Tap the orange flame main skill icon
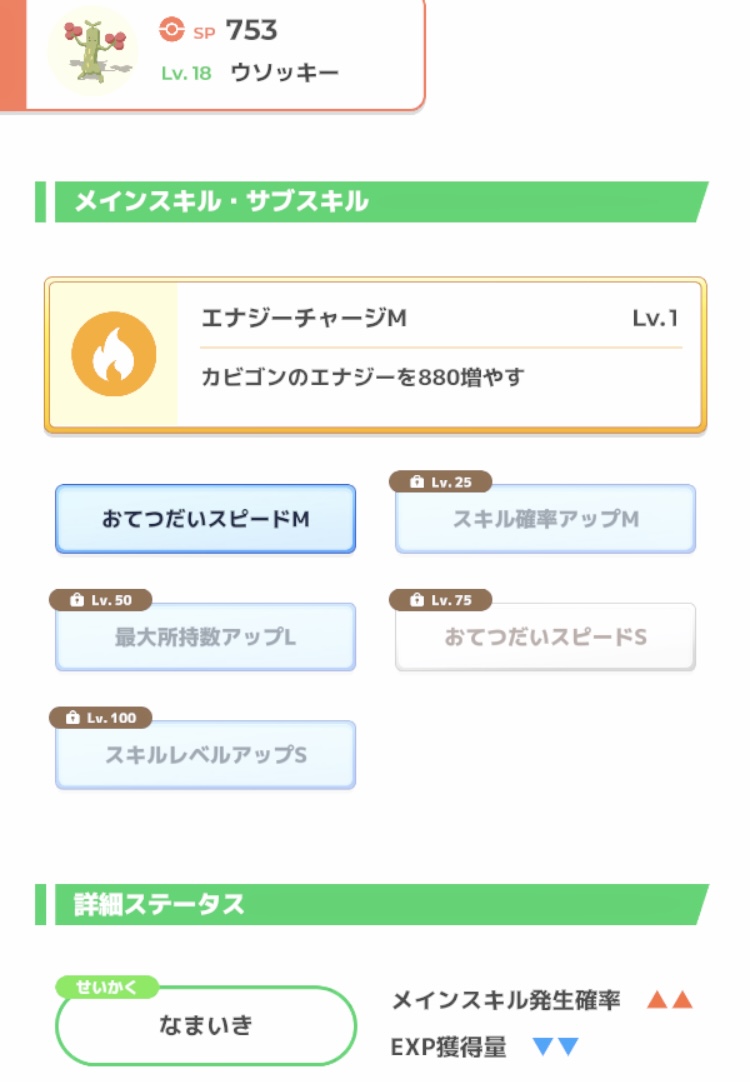The width and height of the screenshot is (750, 1082). pyautogui.click(x=113, y=354)
